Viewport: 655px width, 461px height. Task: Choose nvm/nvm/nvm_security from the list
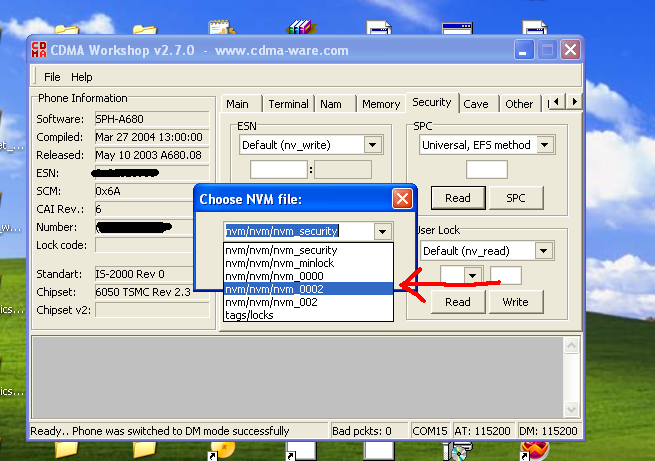tap(308, 250)
